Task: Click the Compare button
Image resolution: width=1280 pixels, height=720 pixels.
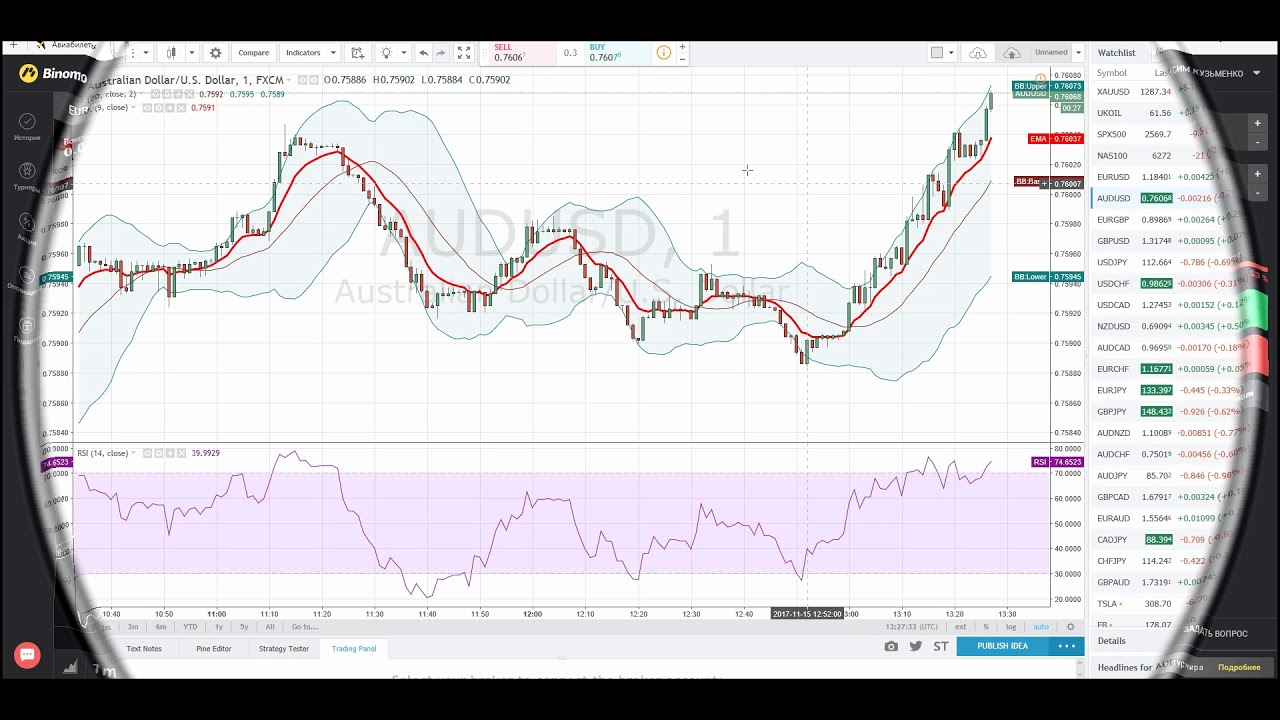Action: pos(253,53)
